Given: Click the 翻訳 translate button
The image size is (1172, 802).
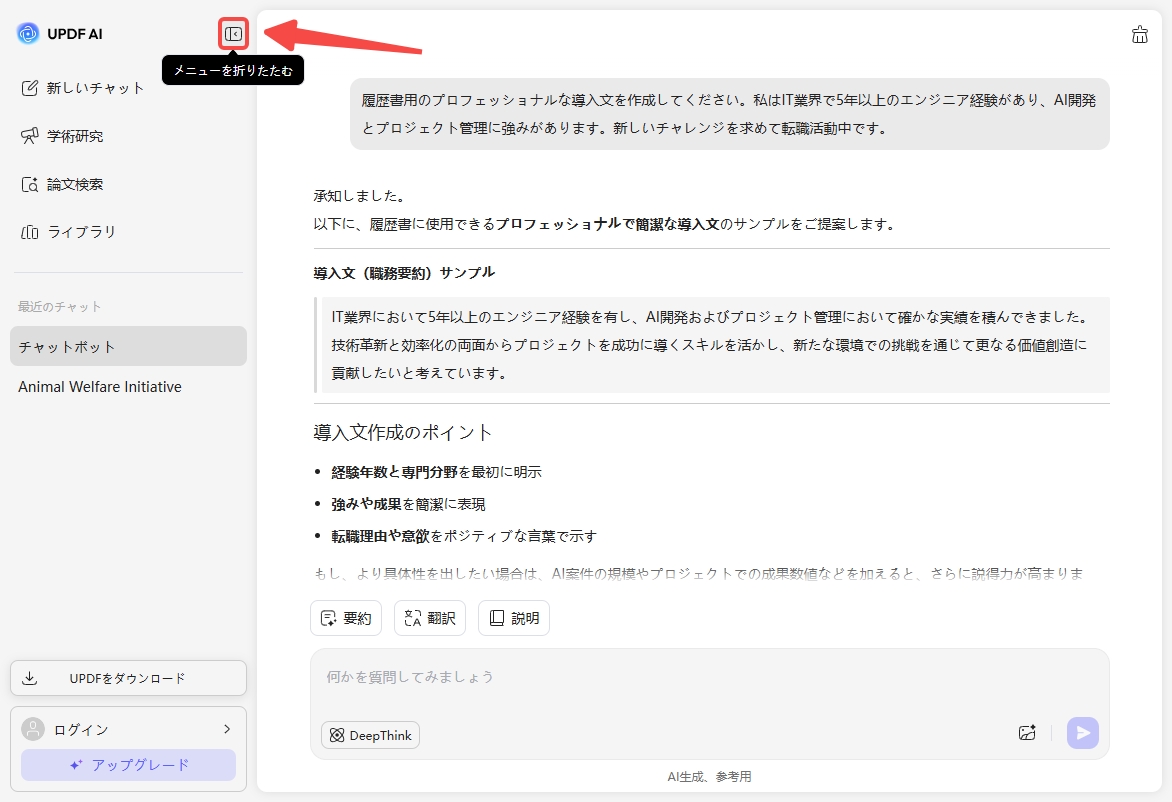Looking at the screenshot, I should 430,618.
